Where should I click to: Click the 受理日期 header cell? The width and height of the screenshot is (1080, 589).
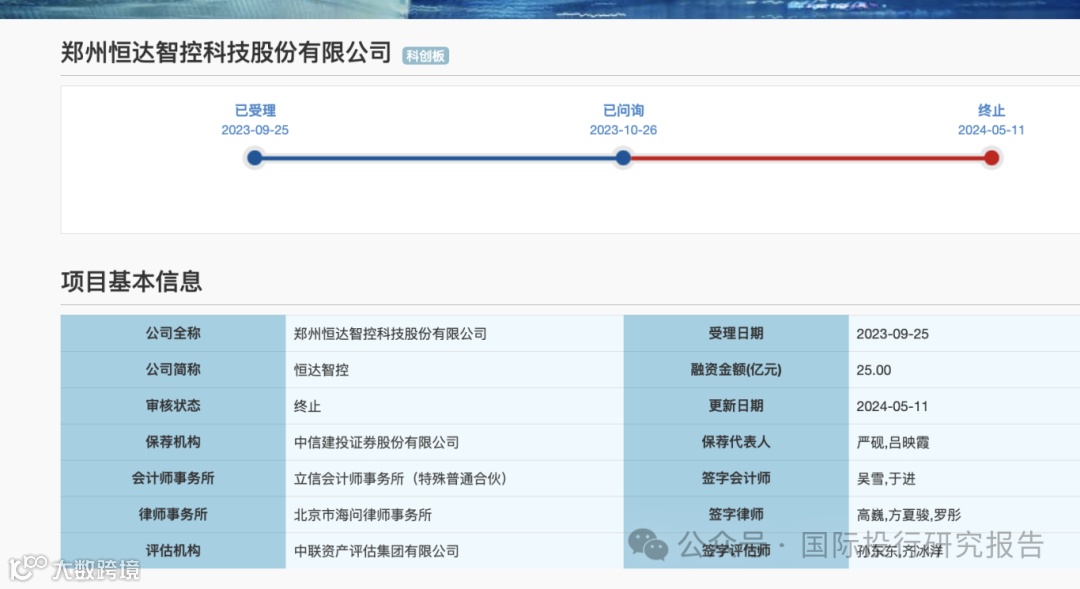(736, 333)
